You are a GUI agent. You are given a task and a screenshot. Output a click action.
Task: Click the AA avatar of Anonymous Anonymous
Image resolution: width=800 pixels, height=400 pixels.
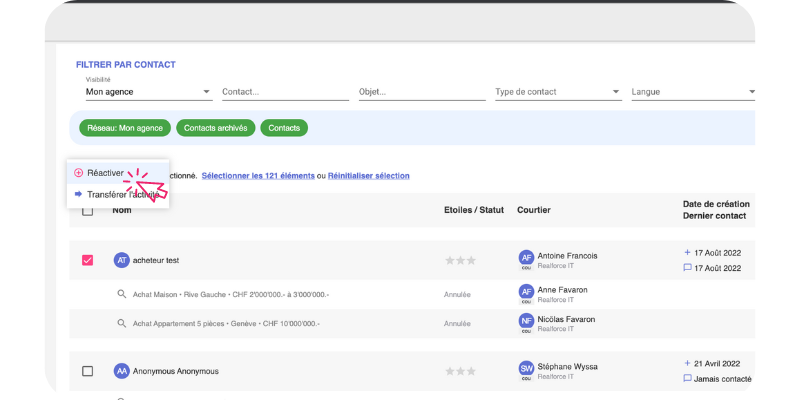121,371
